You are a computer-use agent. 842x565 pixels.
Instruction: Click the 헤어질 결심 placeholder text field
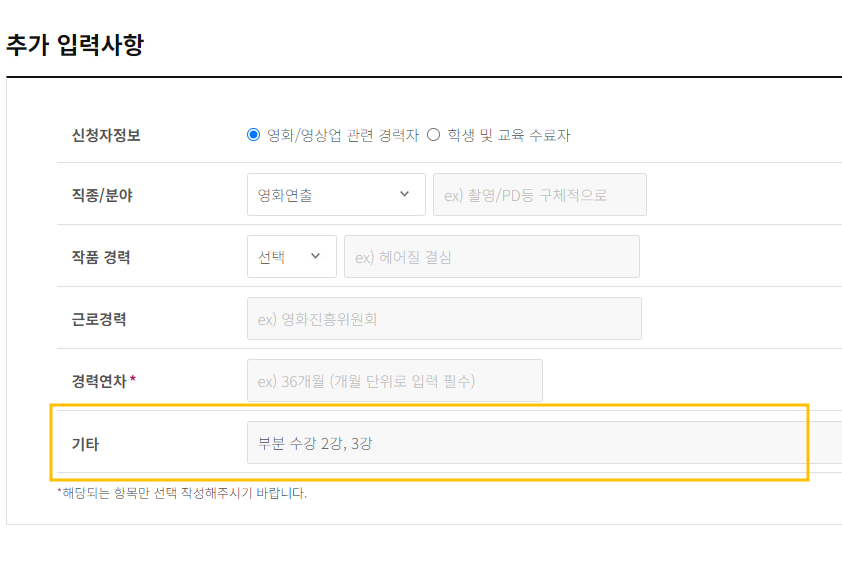tap(492, 257)
